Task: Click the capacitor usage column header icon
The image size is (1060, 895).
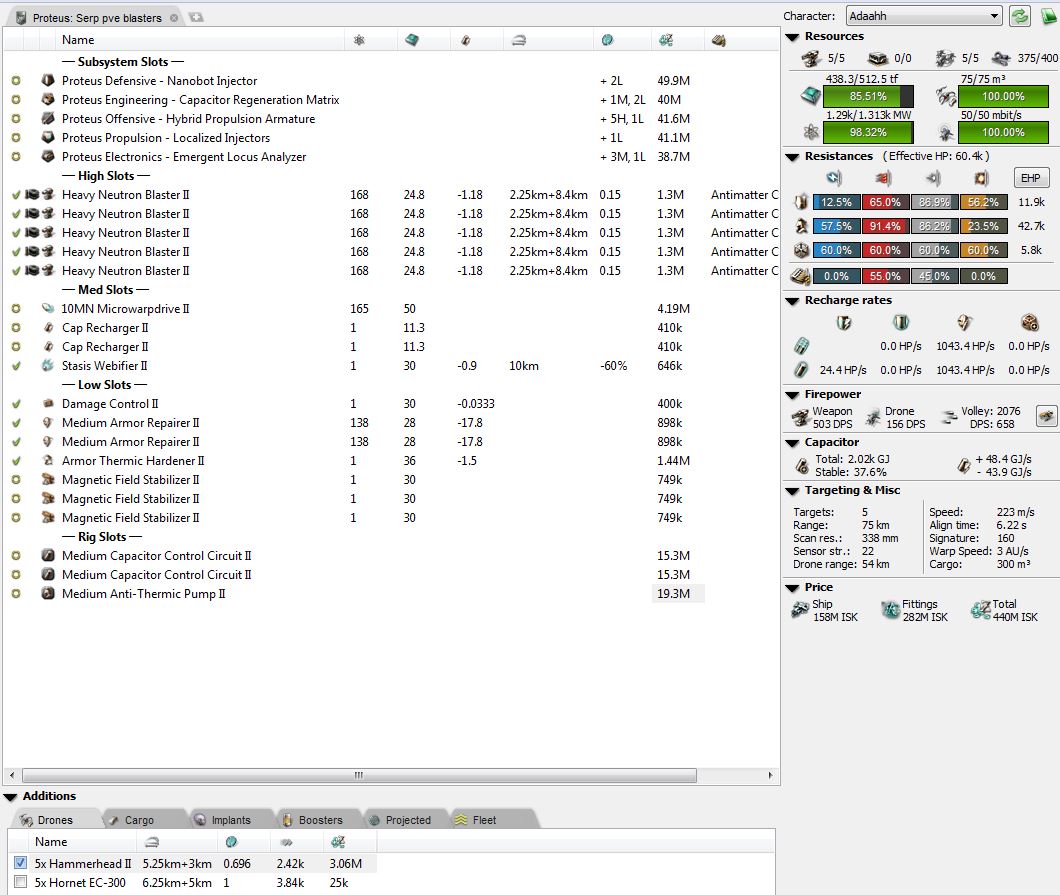Action: coord(465,41)
